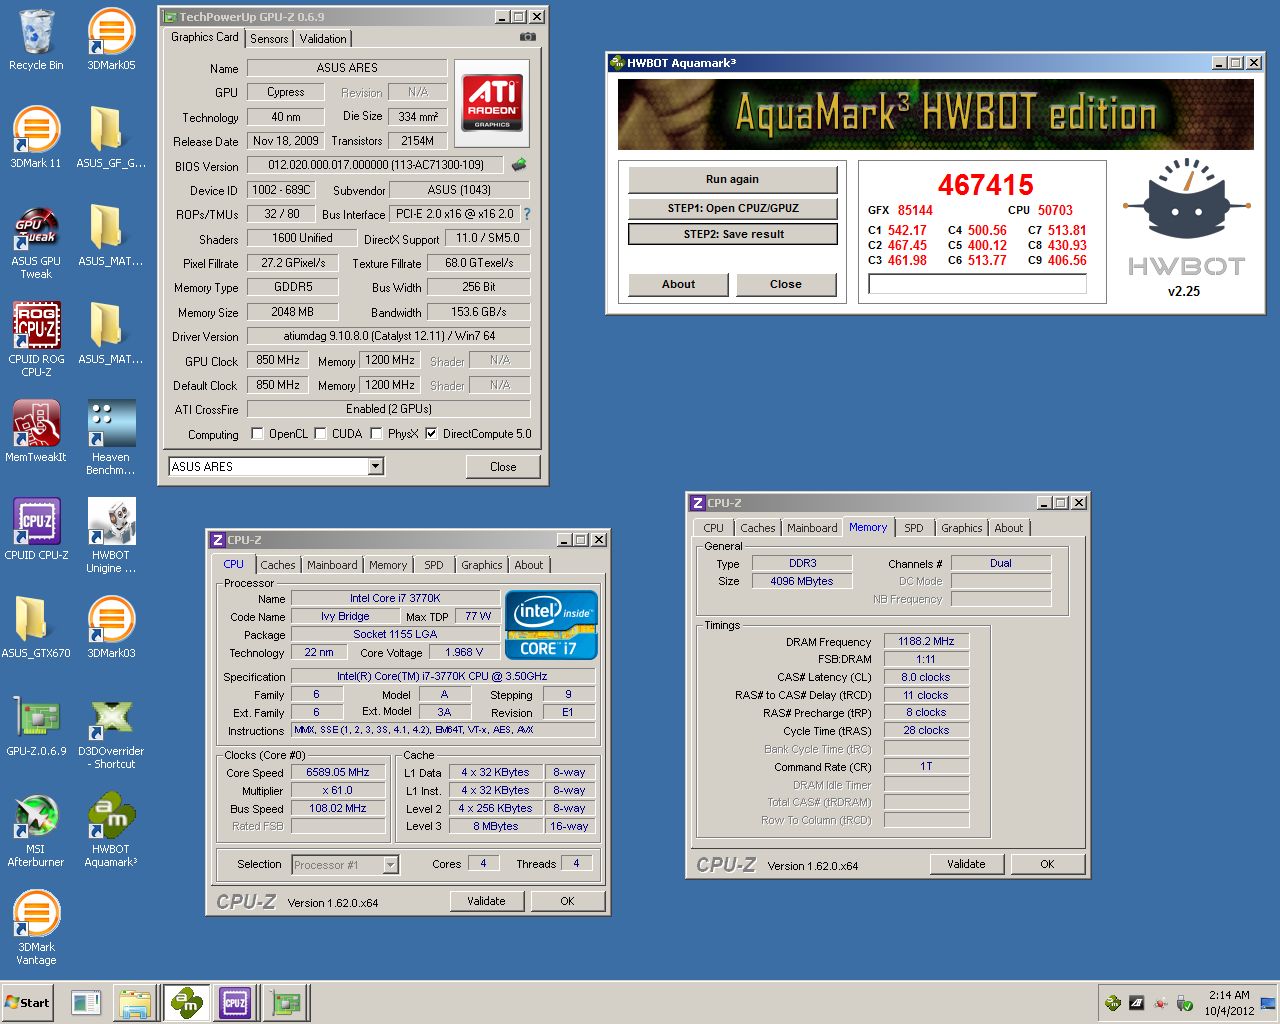This screenshot has width=1280, height=1024.
Task: Click the bus interface question mark icon
Action: 527,214
